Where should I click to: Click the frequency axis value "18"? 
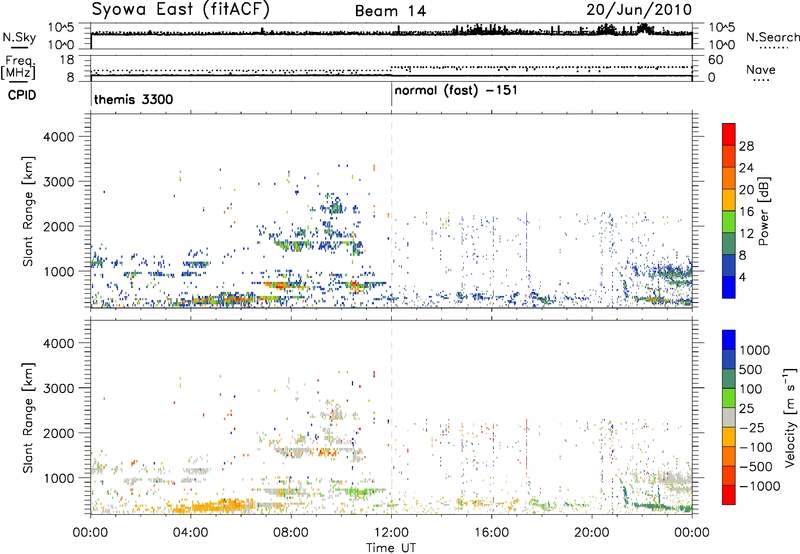(66, 60)
